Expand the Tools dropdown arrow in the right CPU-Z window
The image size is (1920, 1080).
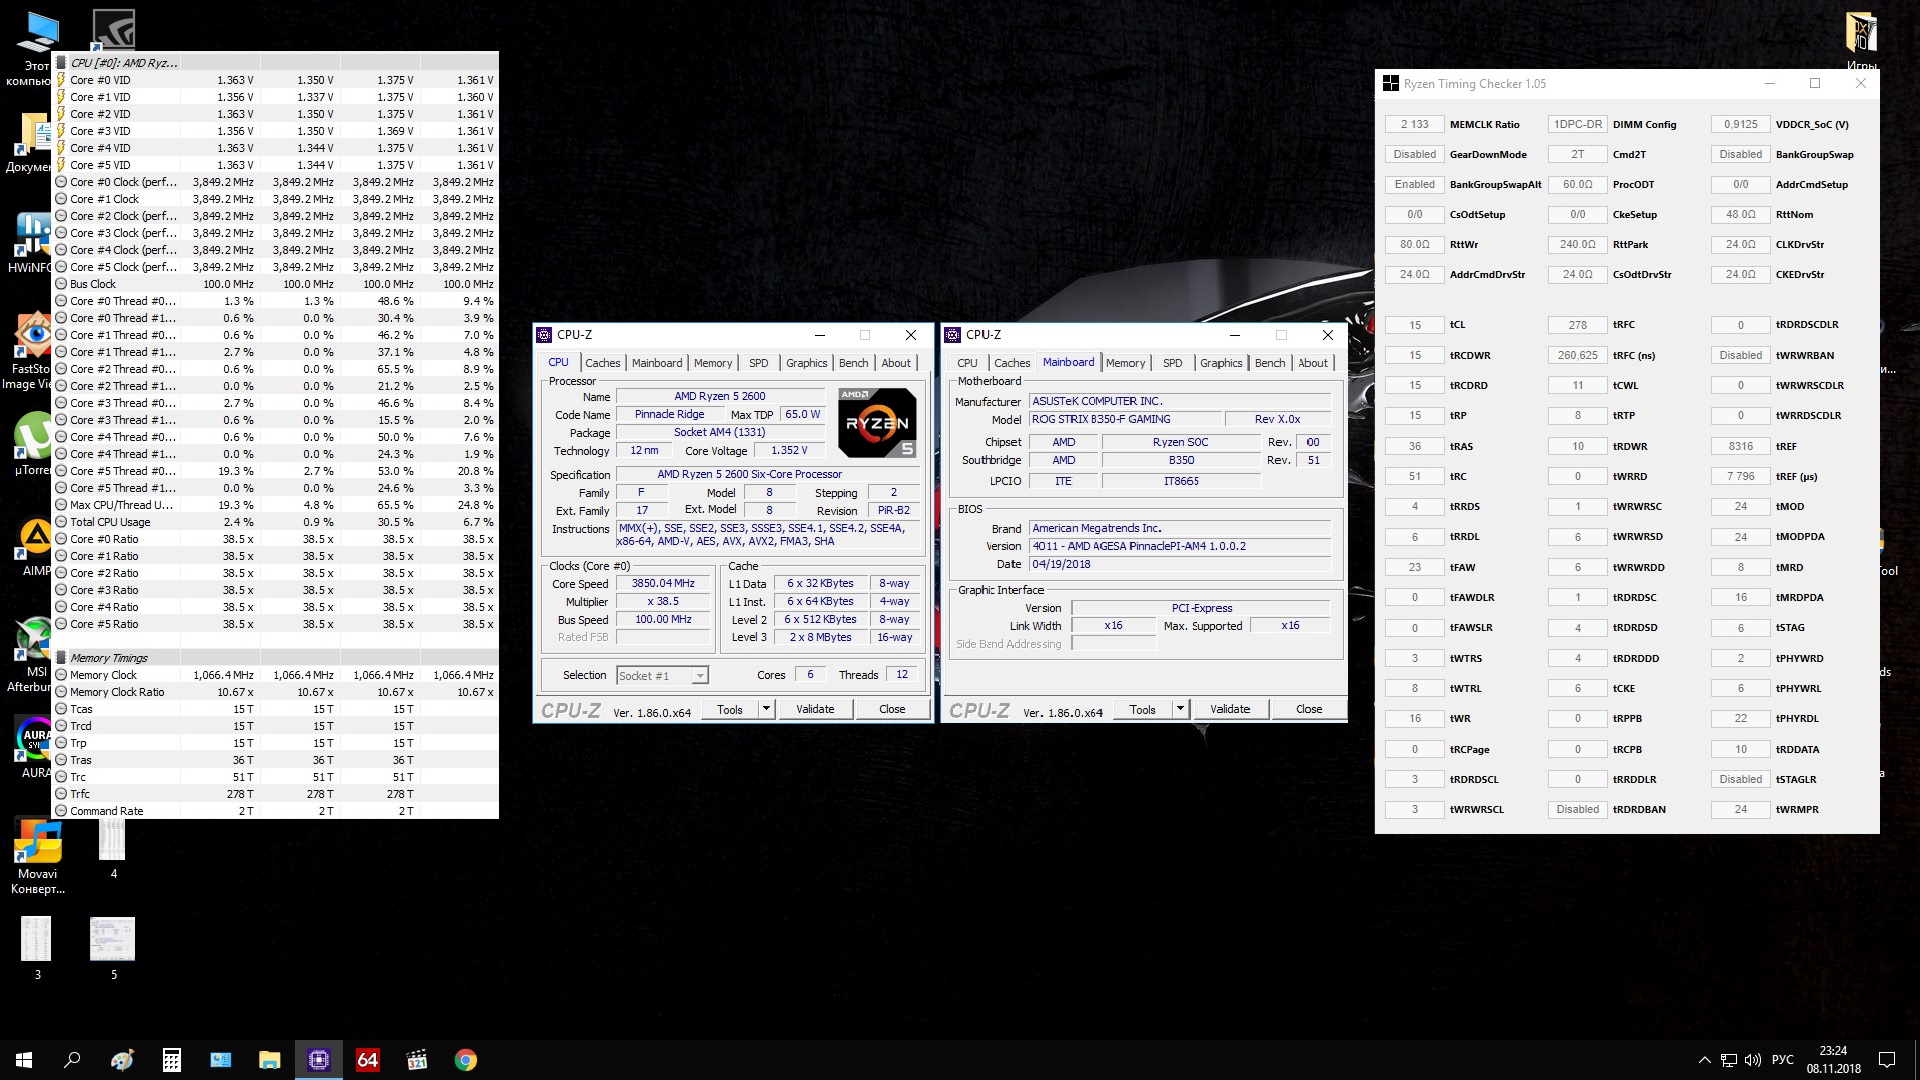pos(1180,709)
